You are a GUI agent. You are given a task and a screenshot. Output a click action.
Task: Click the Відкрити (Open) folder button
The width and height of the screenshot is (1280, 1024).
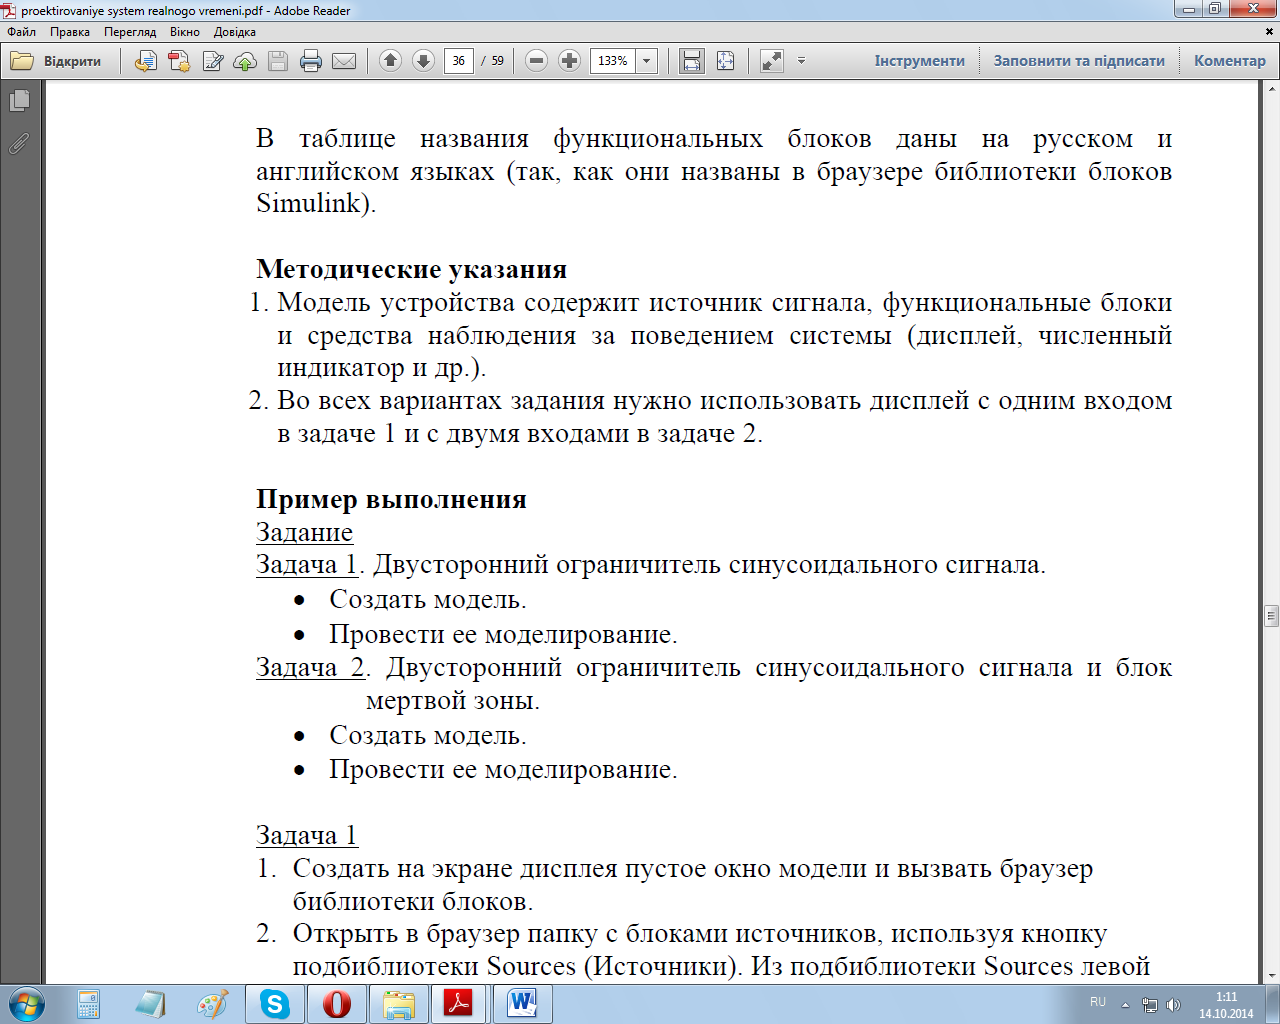pyautogui.click(x=56, y=61)
